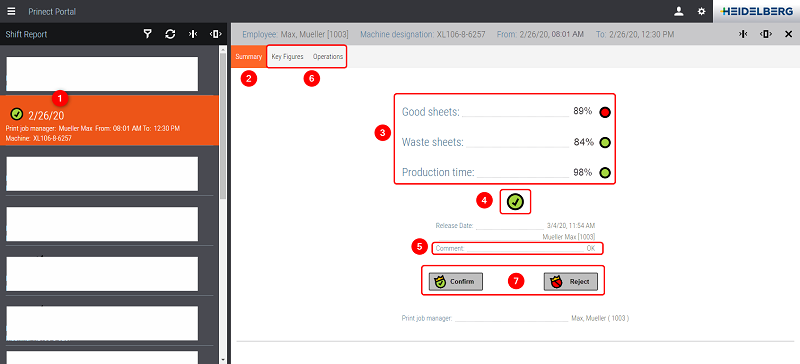The height and width of the screenshot is (364, 800).
Task: Refresh the Shift Report list
Action: pos(170,34)
